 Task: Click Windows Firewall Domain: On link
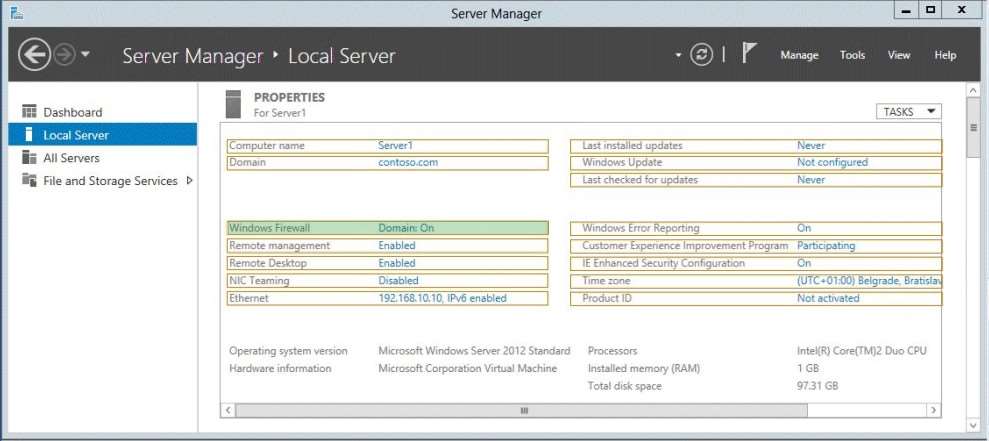pyautogui.click(x=406, y=228)
